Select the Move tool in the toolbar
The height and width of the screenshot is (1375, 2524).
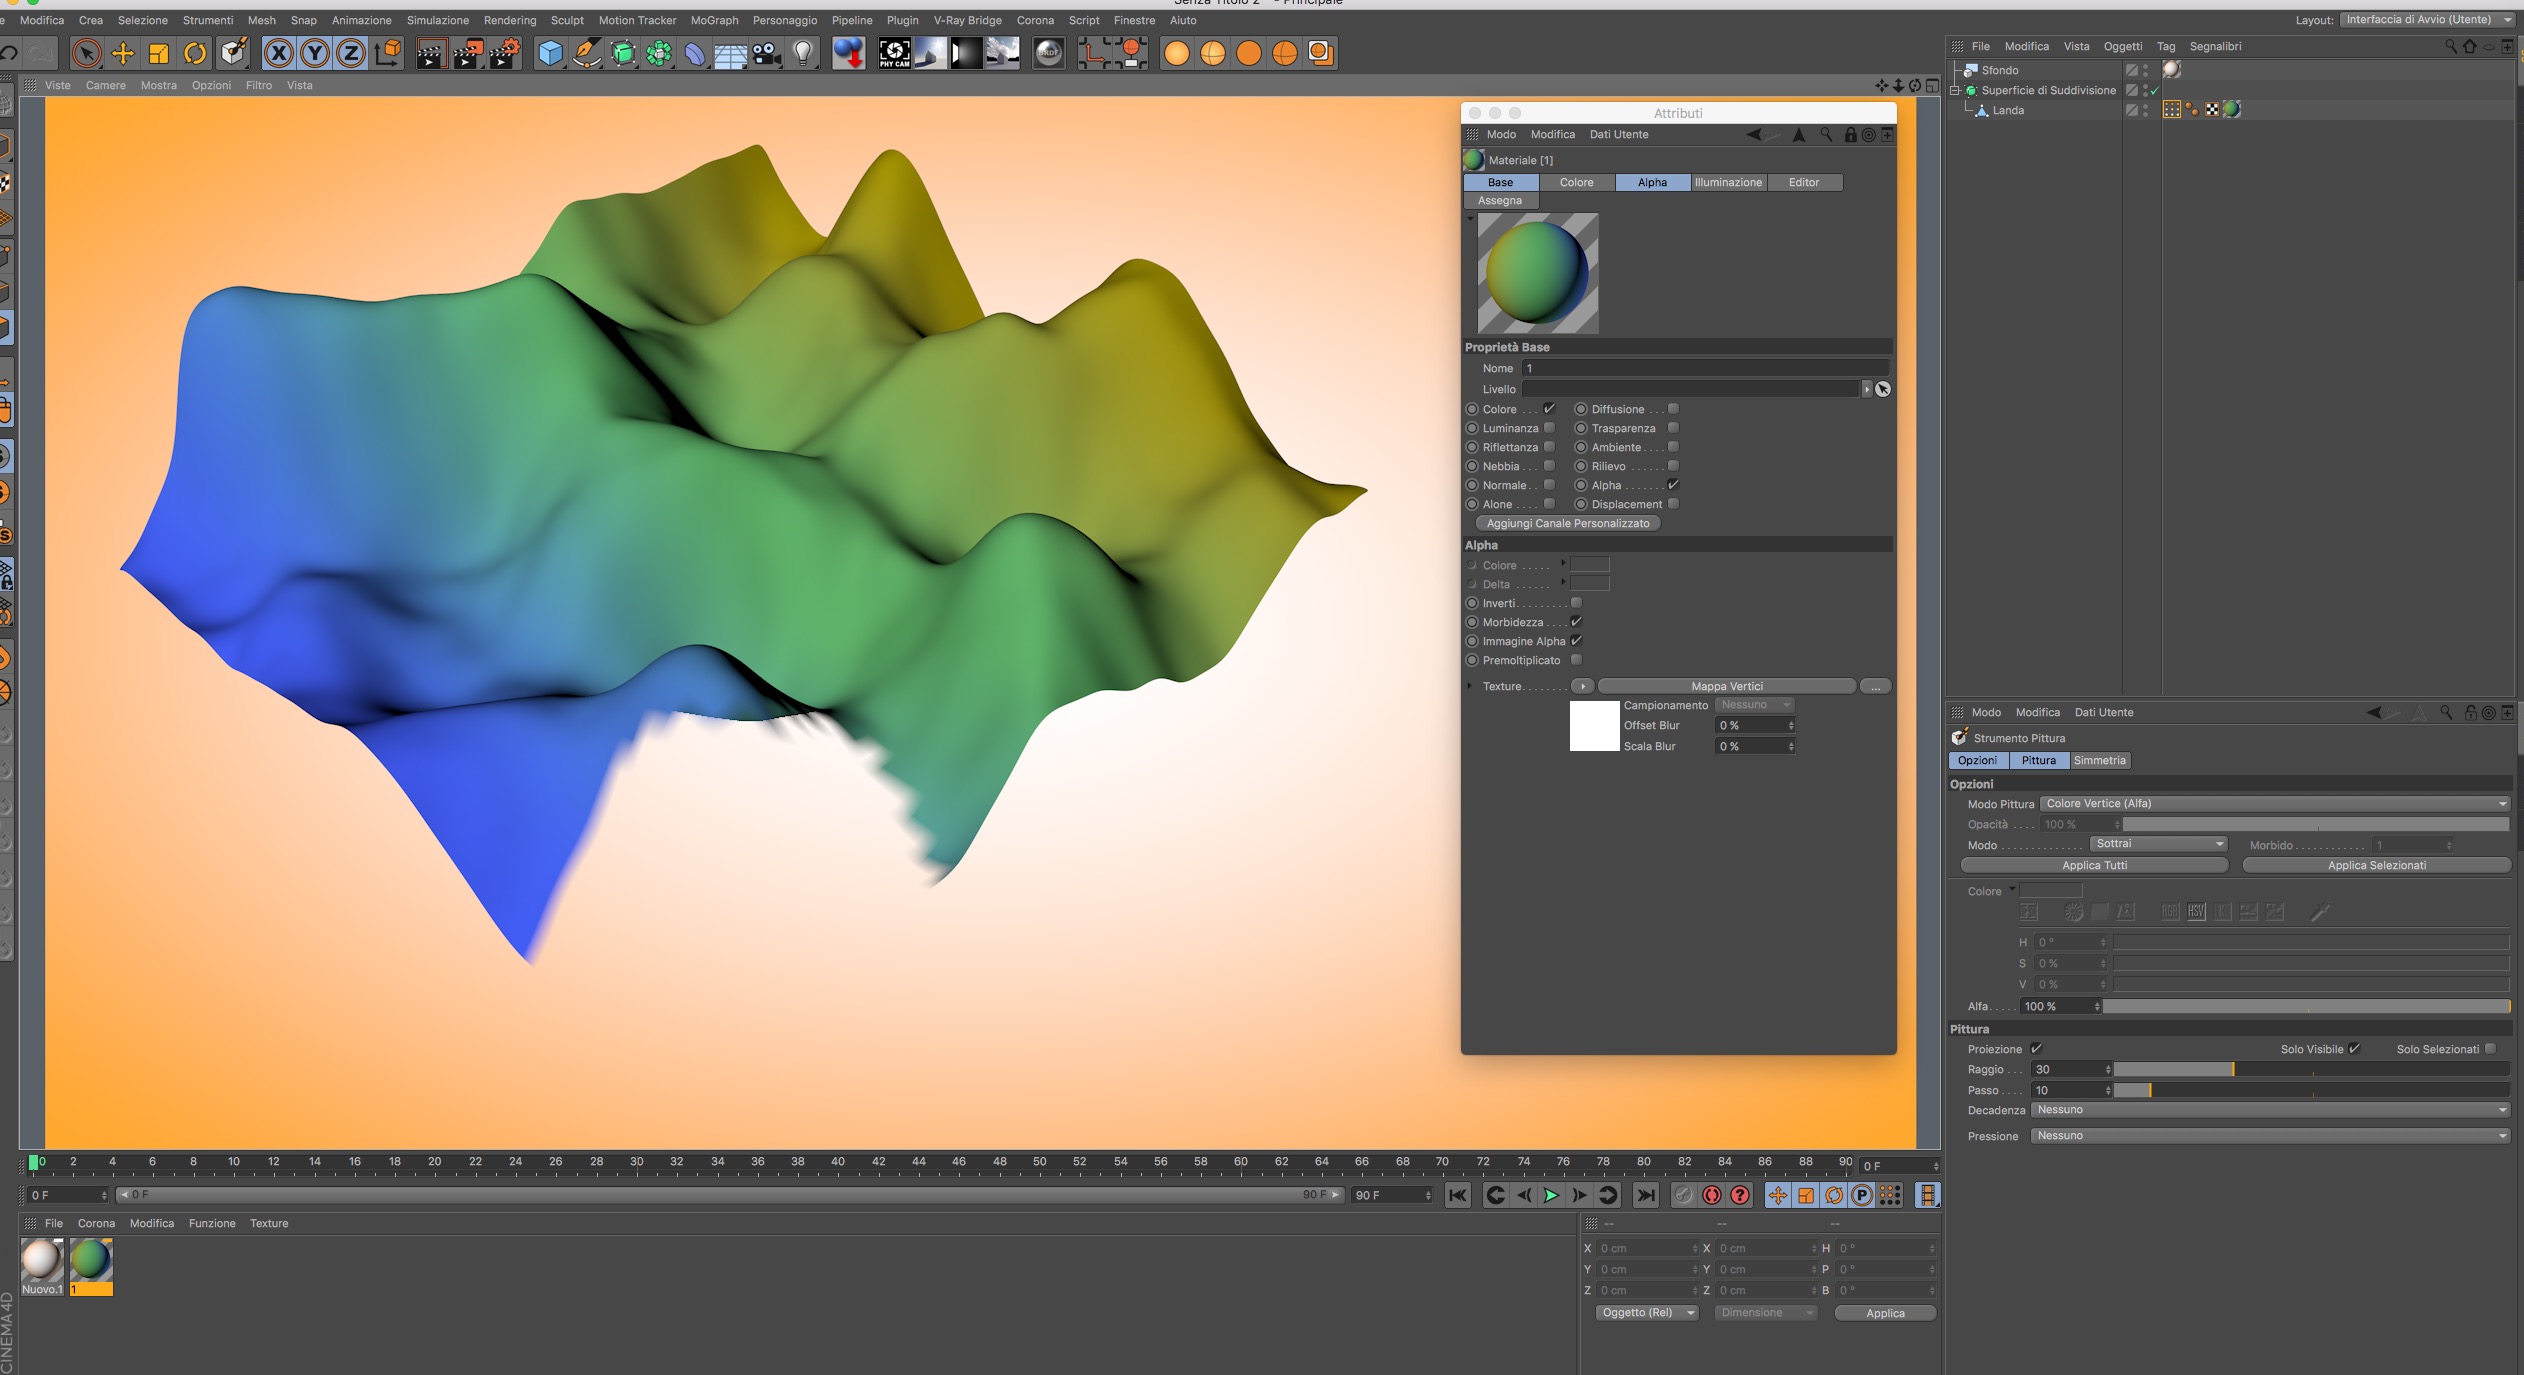coord(123,53)
